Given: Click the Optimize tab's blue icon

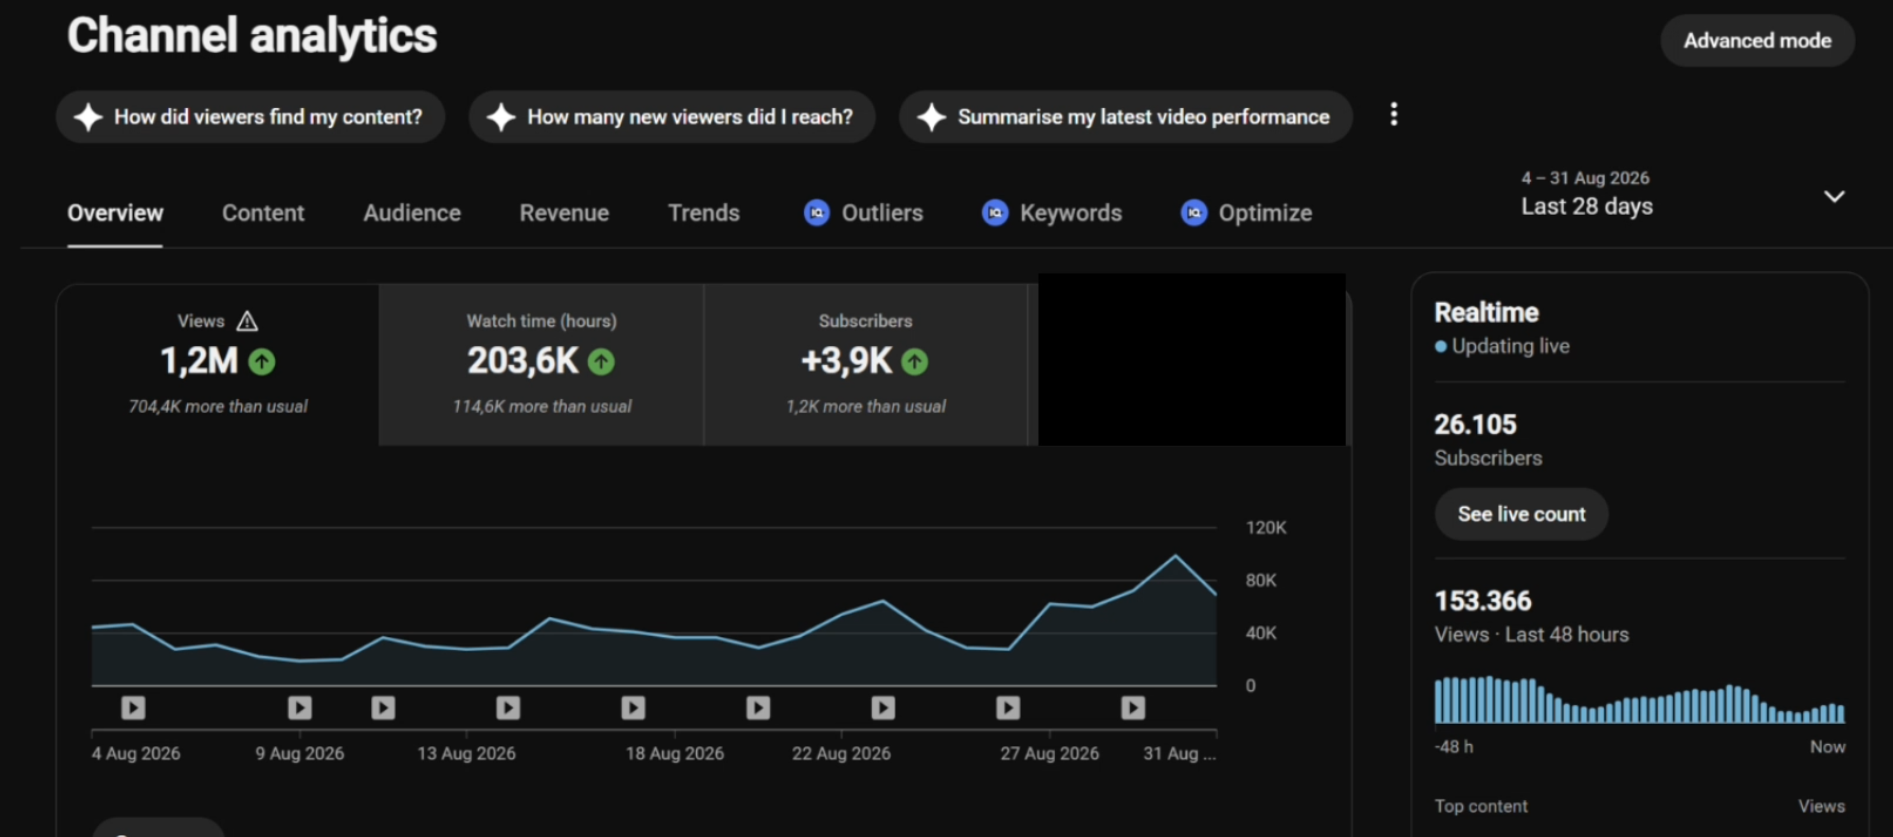Looking at the screenshot, I should (x=1194, y=213).
